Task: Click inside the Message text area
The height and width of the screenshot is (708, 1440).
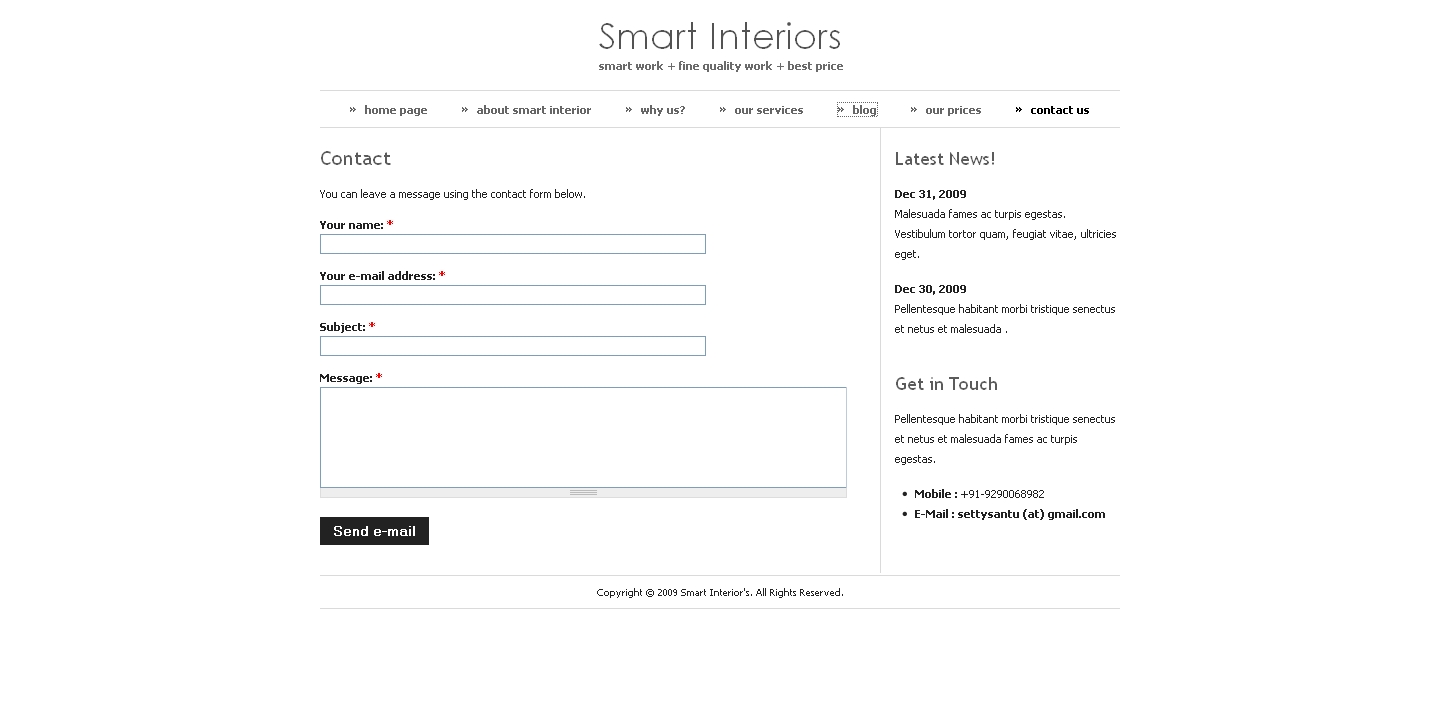Action: tap(583, 437)
